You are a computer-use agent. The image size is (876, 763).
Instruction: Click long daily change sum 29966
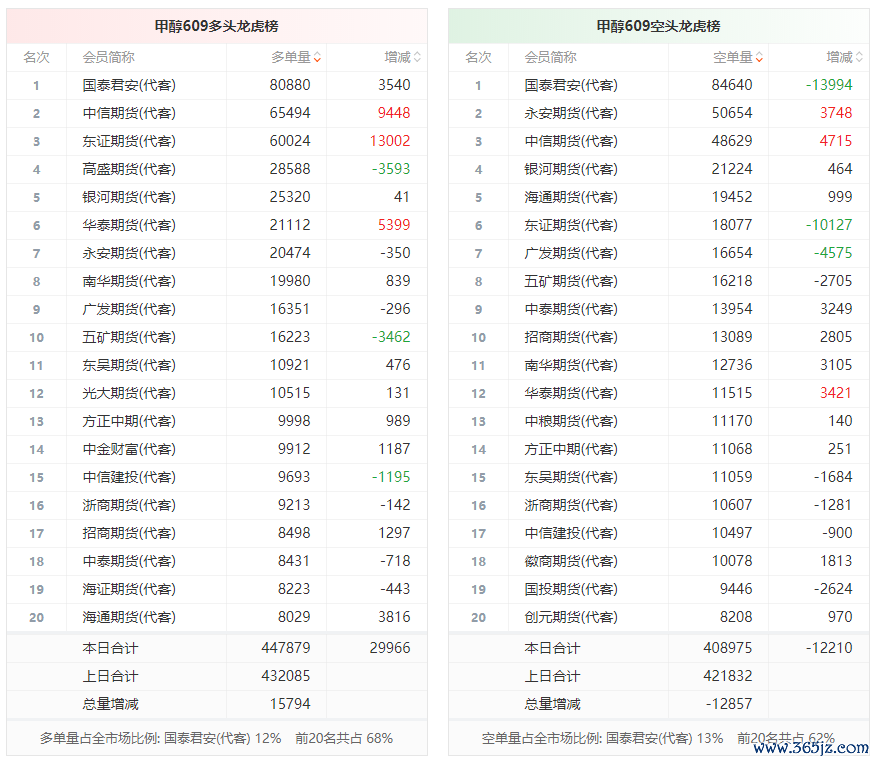coord(390,648)
